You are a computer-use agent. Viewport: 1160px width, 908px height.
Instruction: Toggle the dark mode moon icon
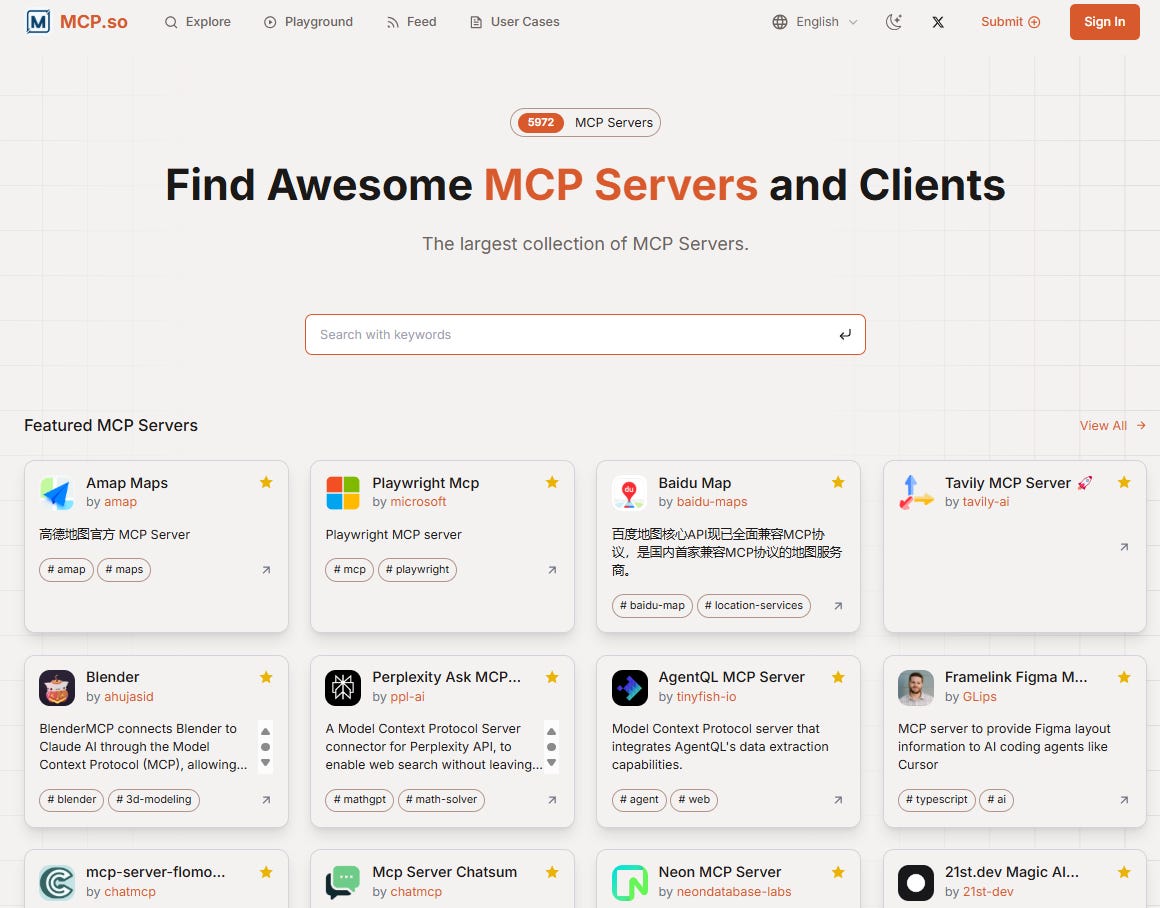point(894,21)
